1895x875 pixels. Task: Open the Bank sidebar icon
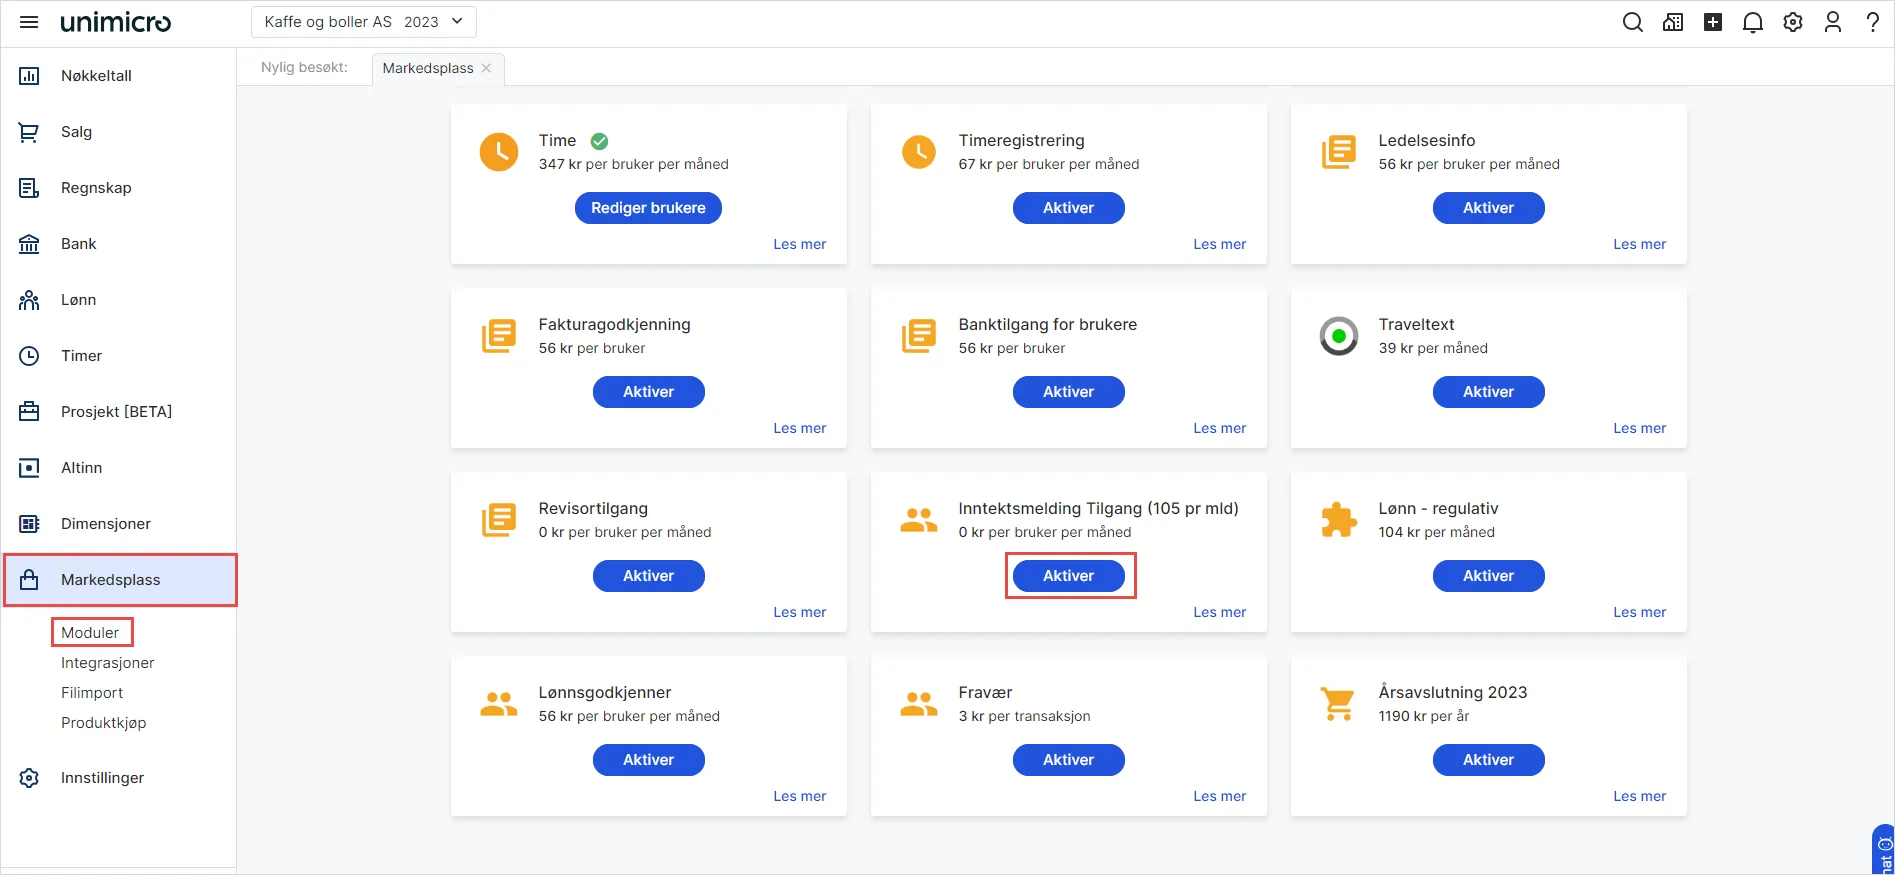click(x=29, y=244)
